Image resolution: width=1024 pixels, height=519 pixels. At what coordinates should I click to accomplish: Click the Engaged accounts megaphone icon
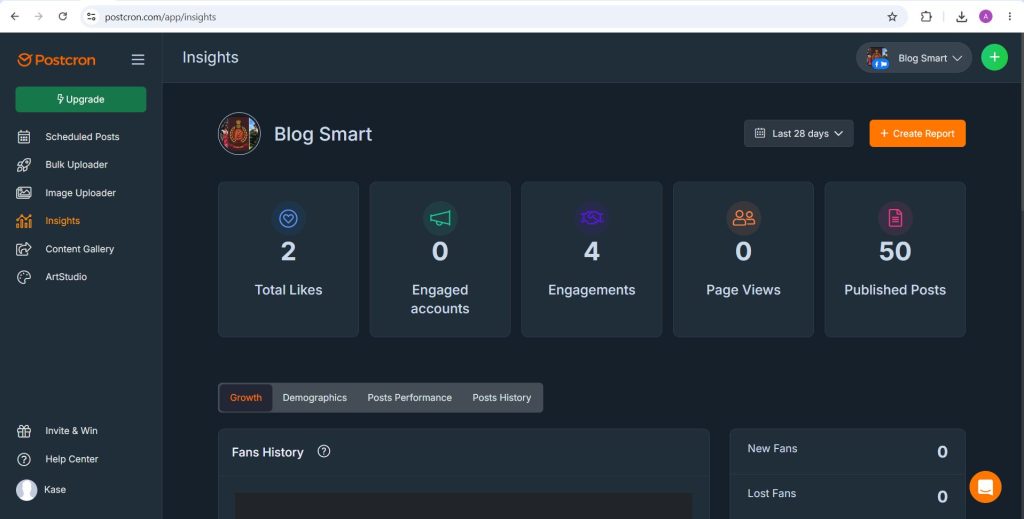click(440, 218)
